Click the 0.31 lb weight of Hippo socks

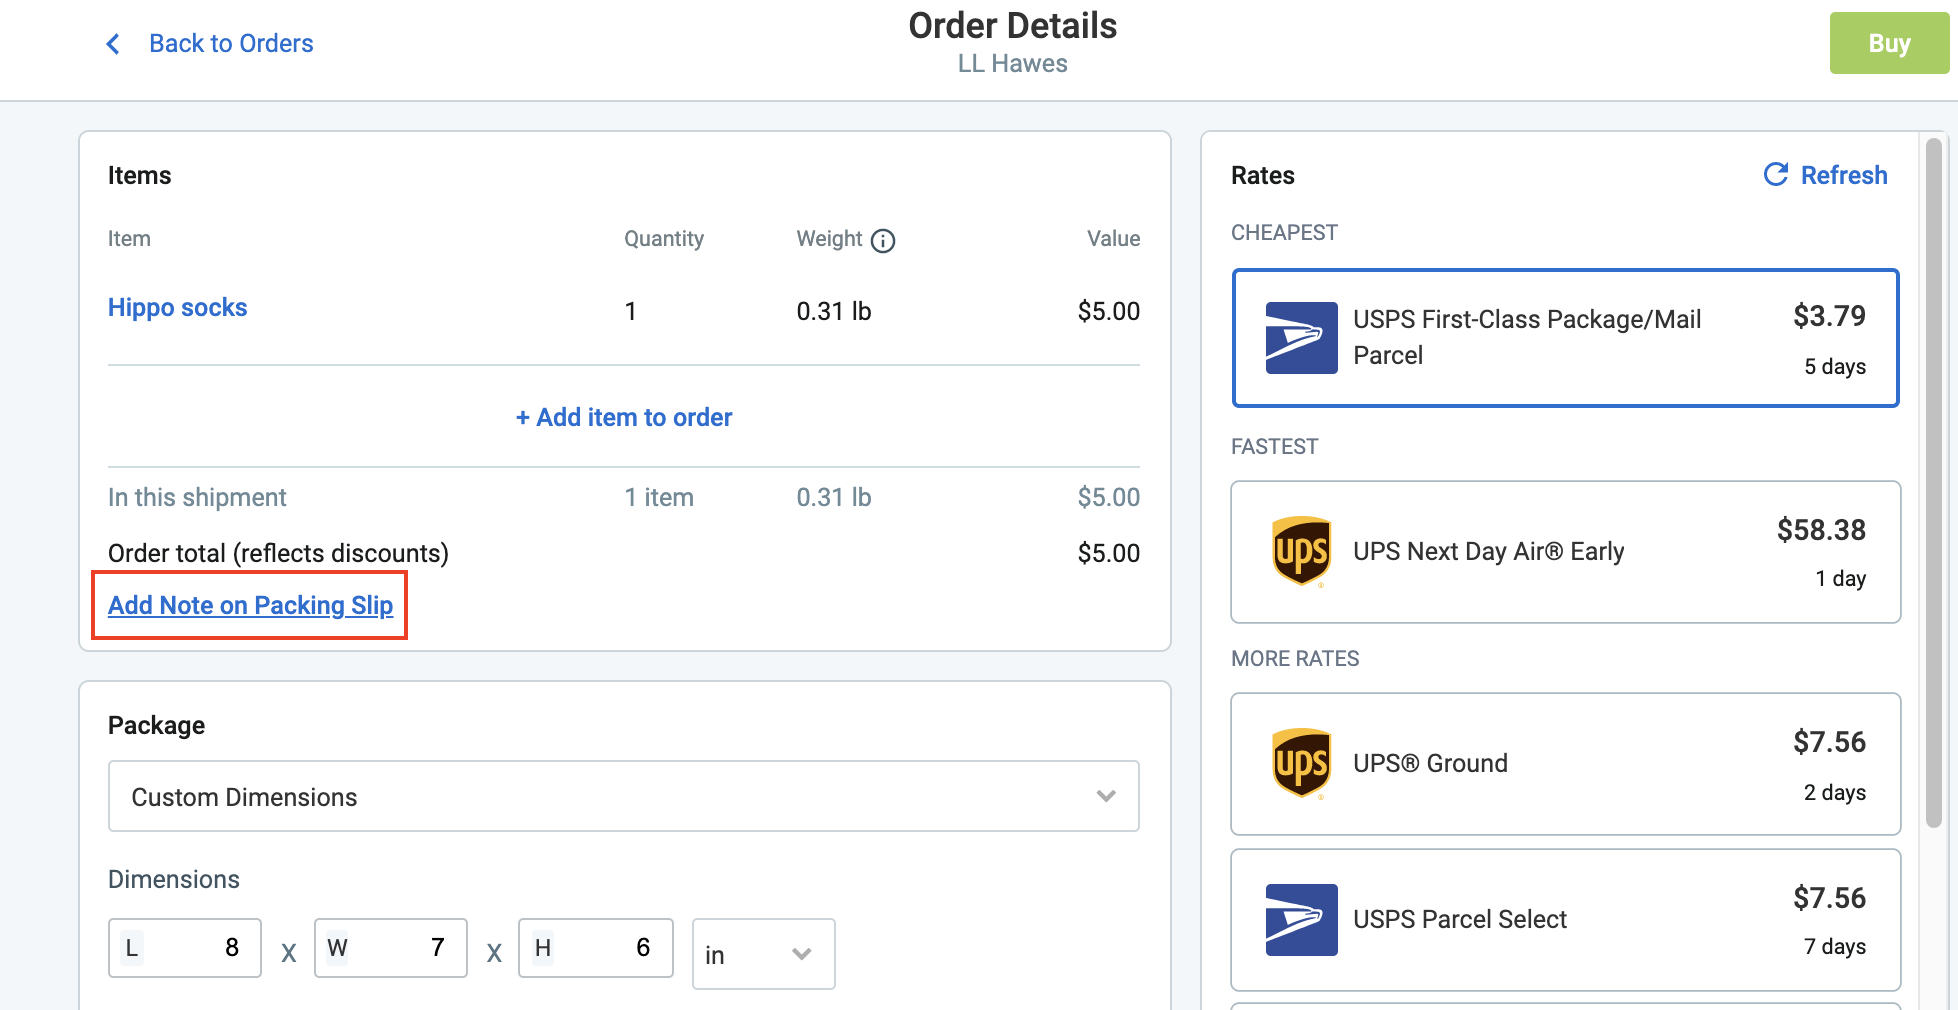(834, 311)
